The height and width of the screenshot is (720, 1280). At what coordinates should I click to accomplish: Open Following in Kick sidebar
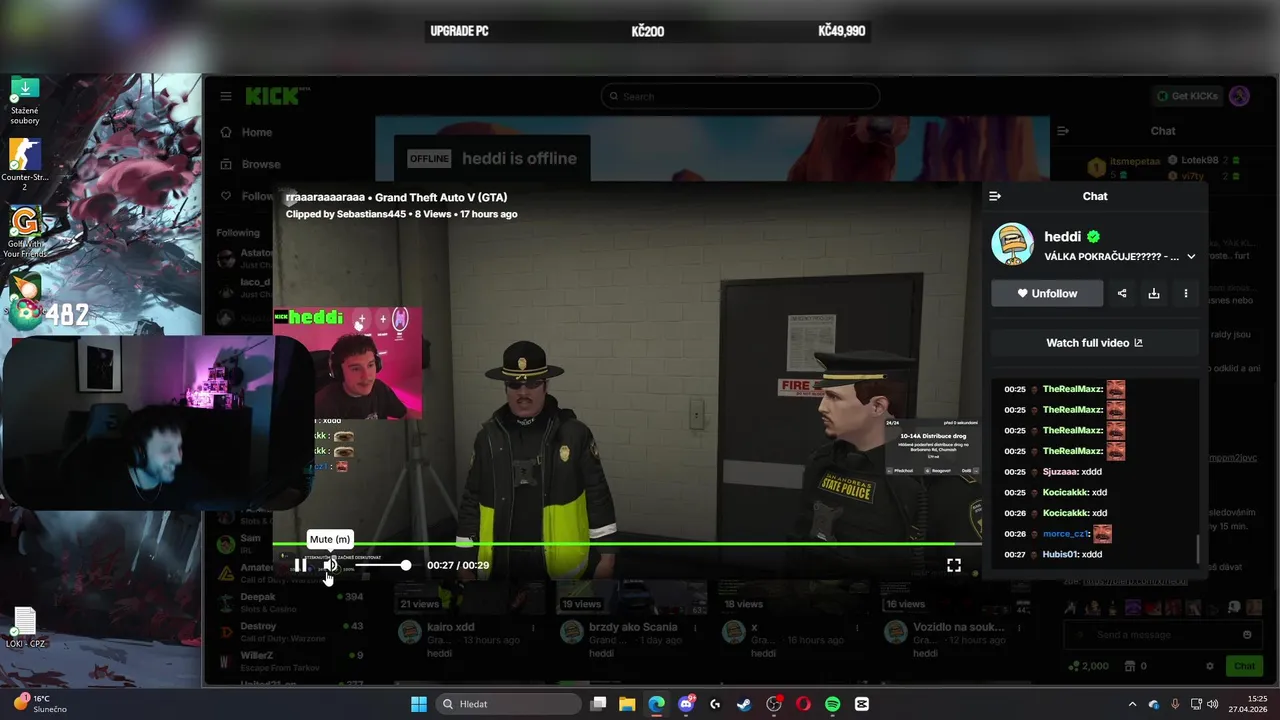[246, 196]
